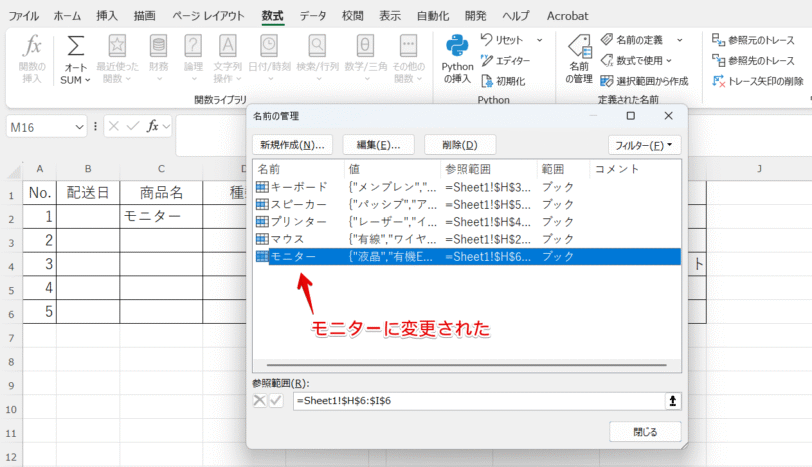Screen dimensions: 812x467
Task: Select row 6 header
Action: [11, 313]
